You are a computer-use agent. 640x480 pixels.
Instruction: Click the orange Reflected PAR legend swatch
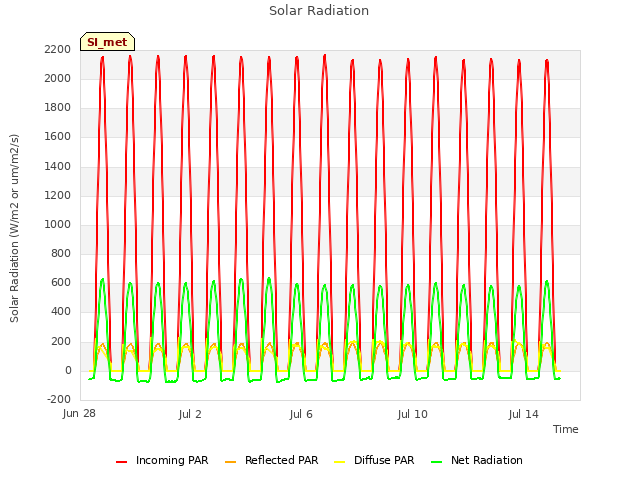tap(231, 462)
